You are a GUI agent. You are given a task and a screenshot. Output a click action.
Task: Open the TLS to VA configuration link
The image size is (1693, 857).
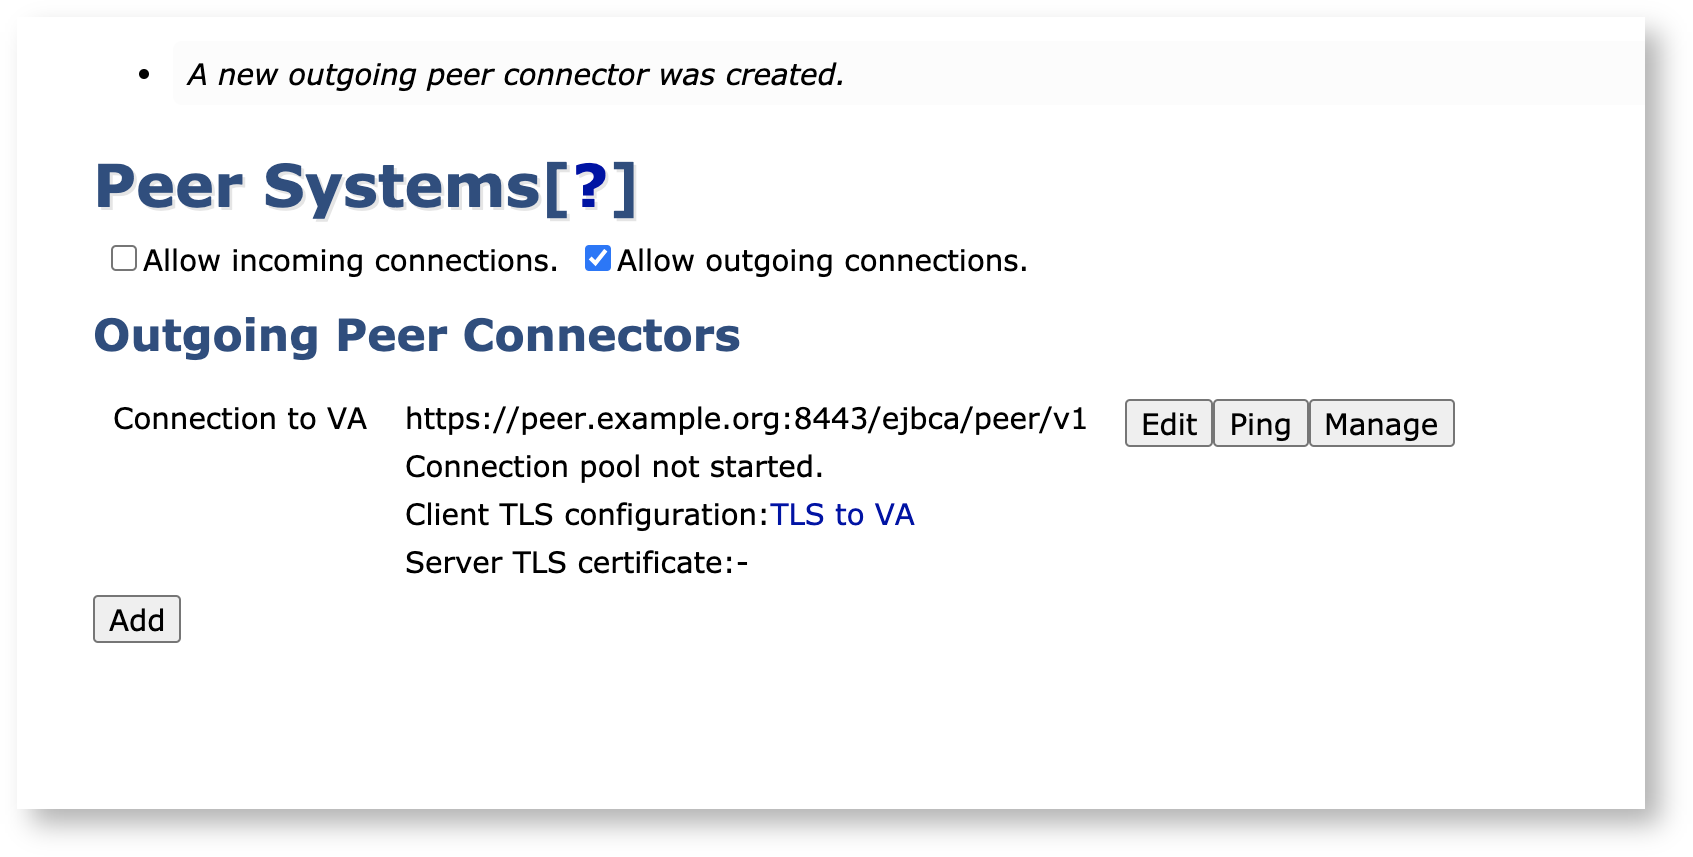coord(842,515)
